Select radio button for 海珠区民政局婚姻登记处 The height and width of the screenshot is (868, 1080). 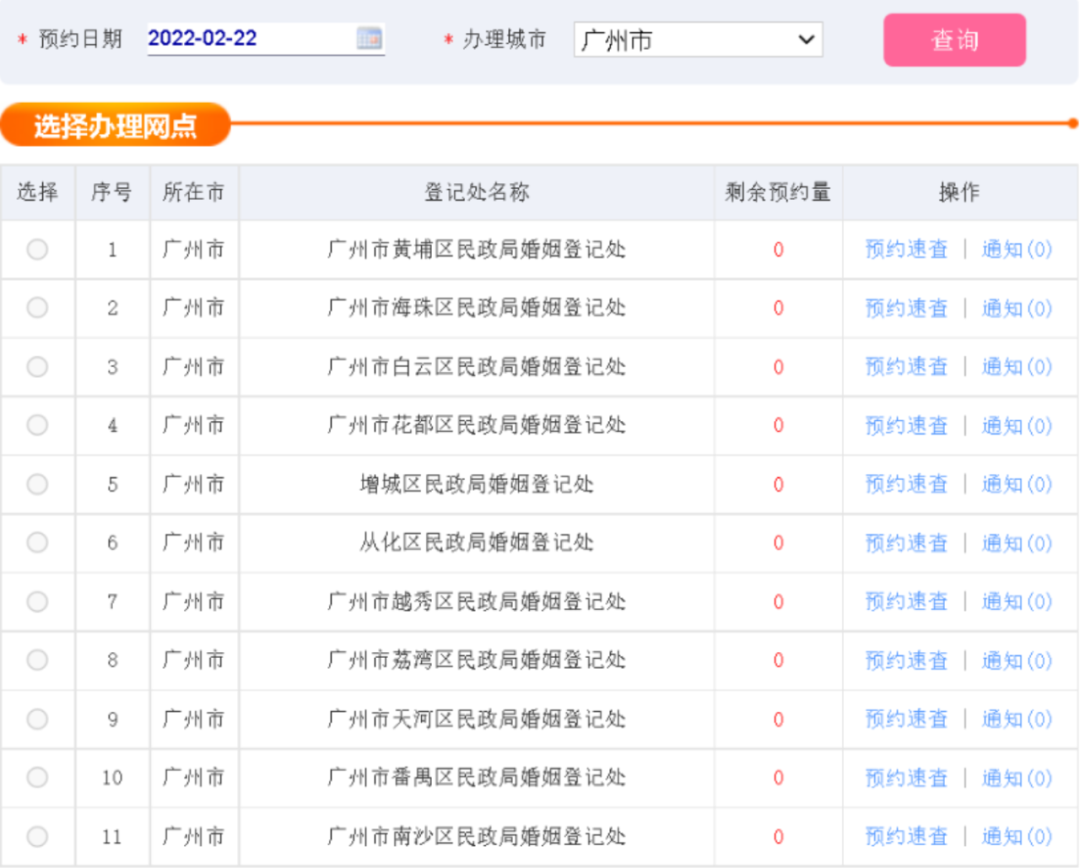click(37, 308)
